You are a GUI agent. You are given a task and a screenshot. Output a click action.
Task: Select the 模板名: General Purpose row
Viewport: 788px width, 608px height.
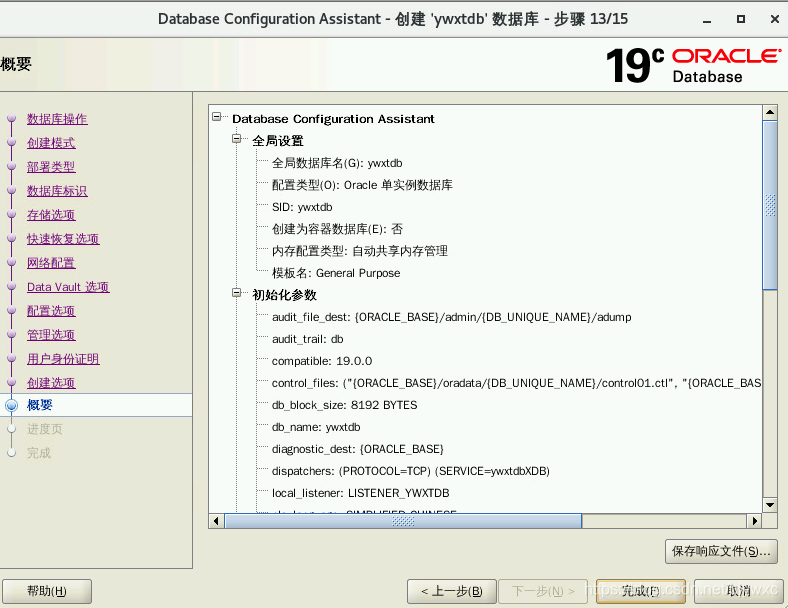click(x=336, y=273)
